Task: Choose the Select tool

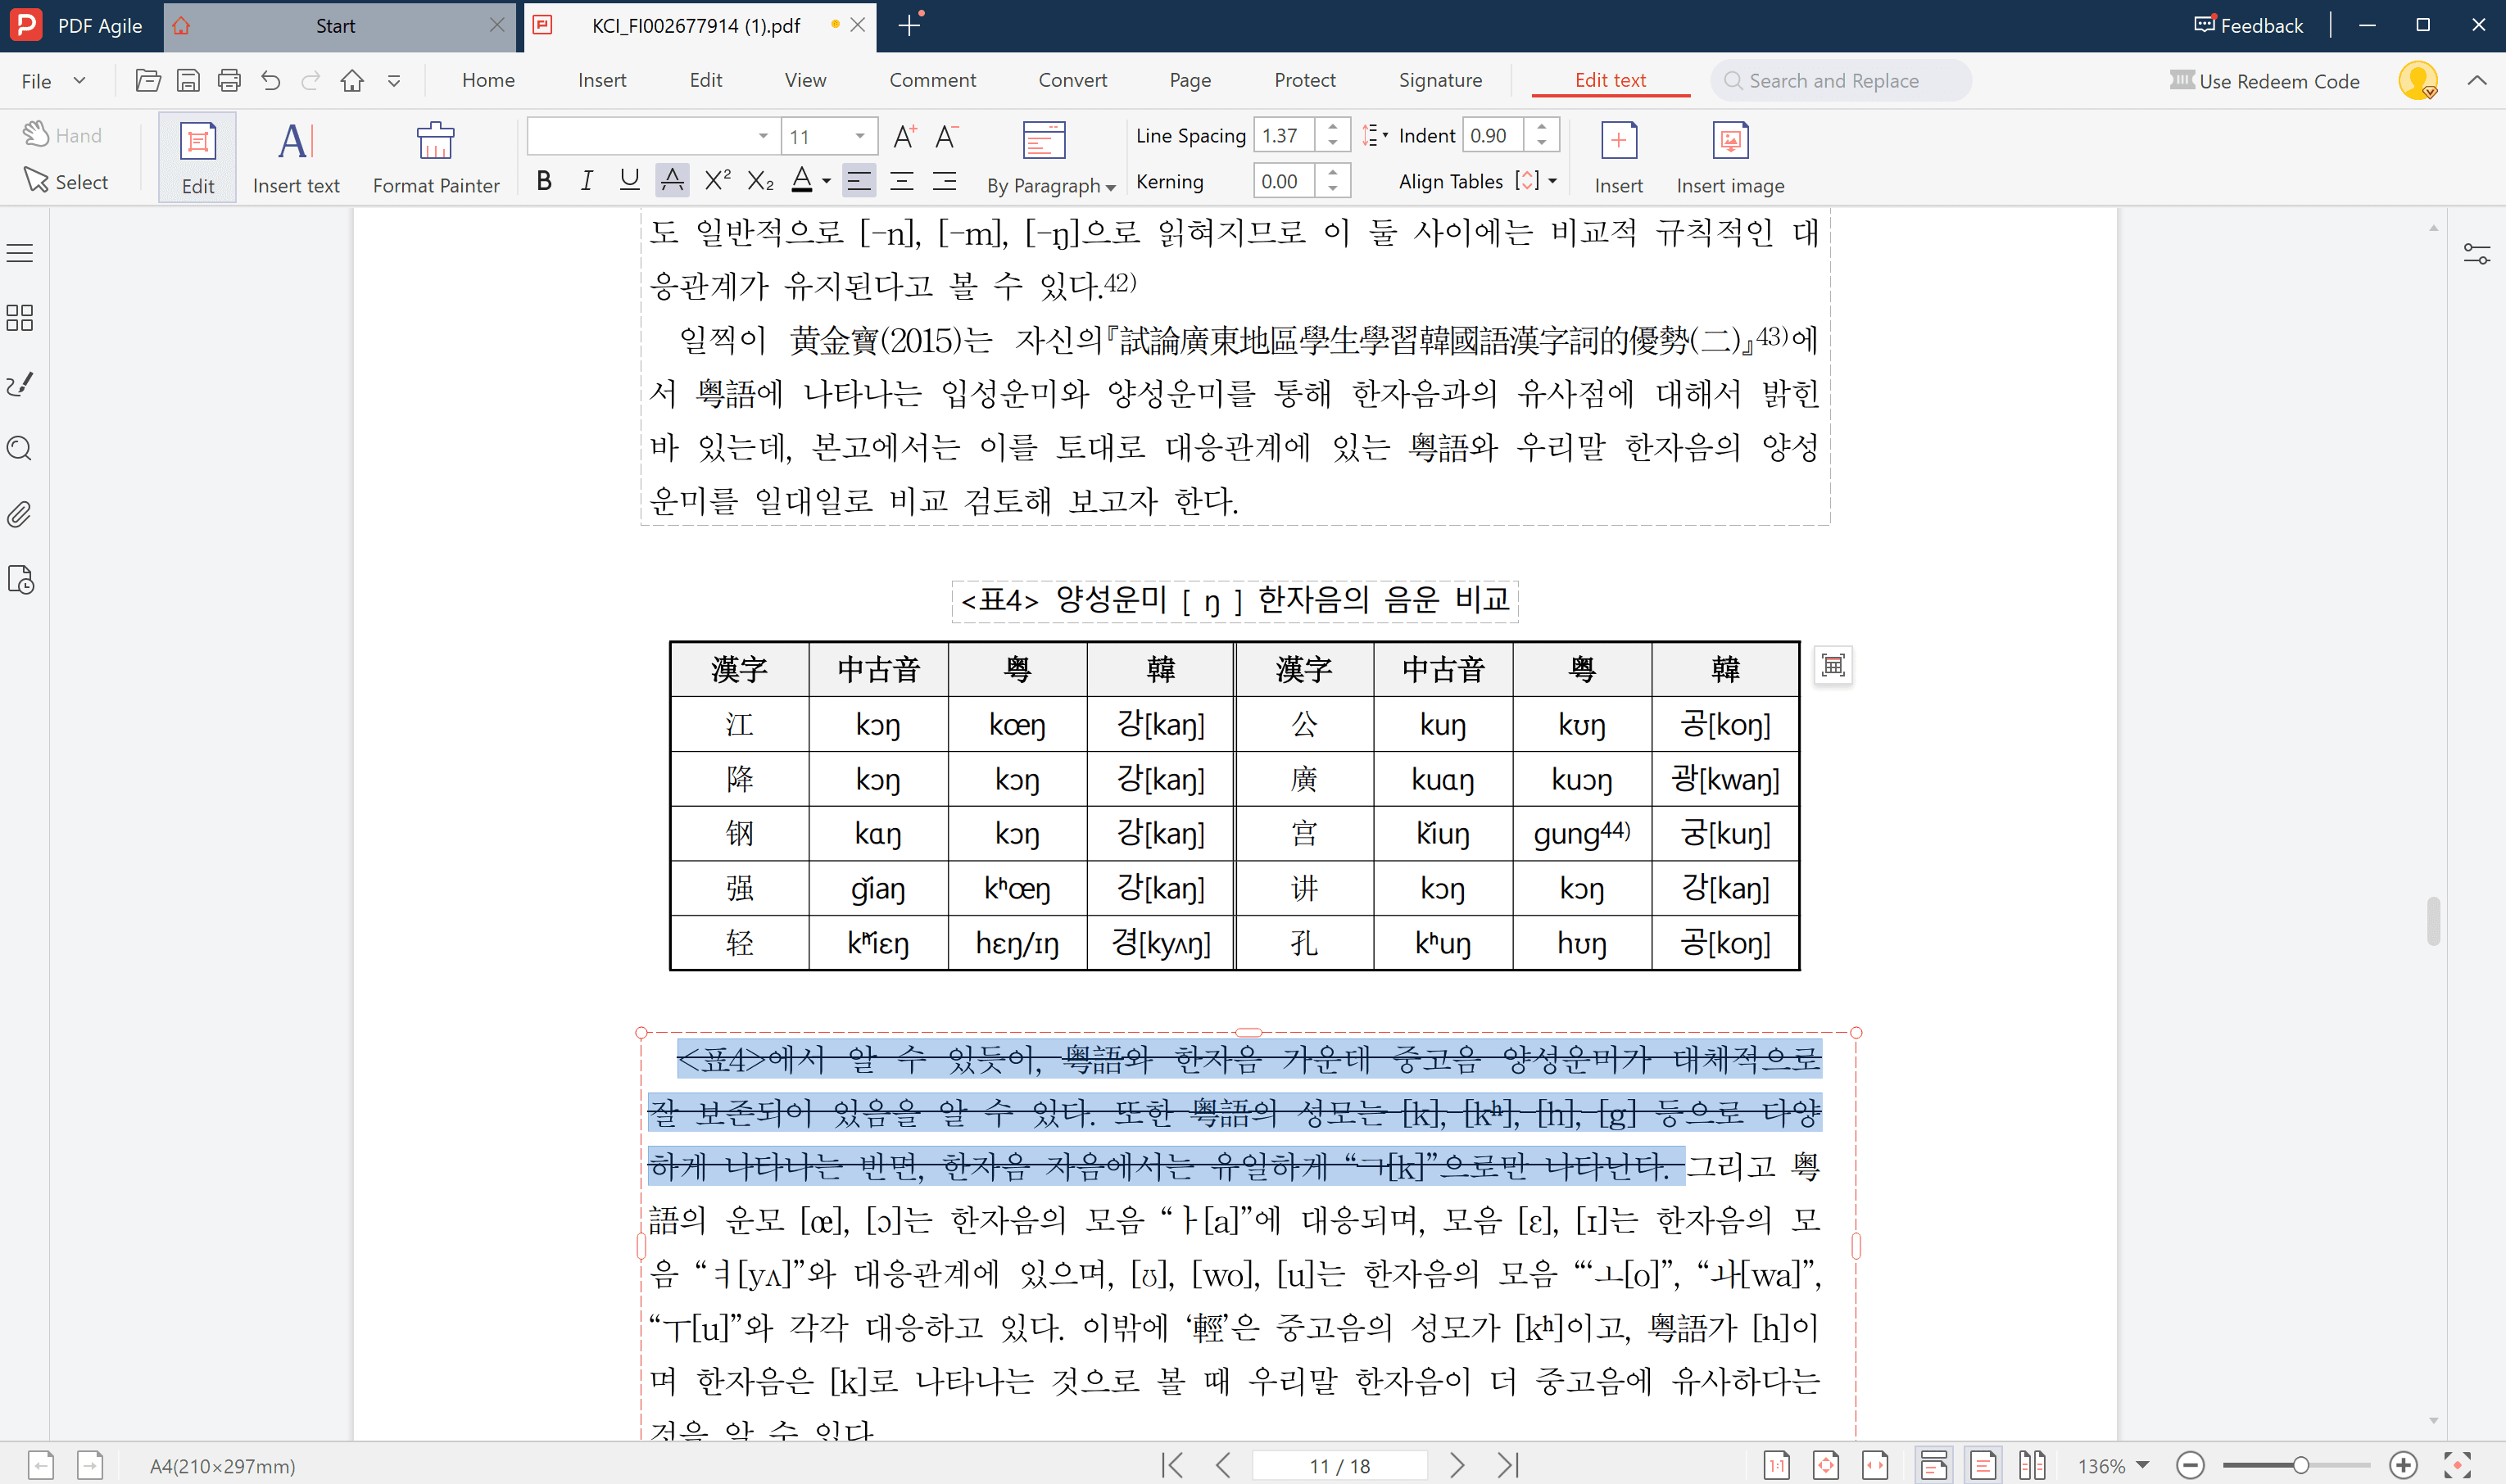Action: pos(66,181)
